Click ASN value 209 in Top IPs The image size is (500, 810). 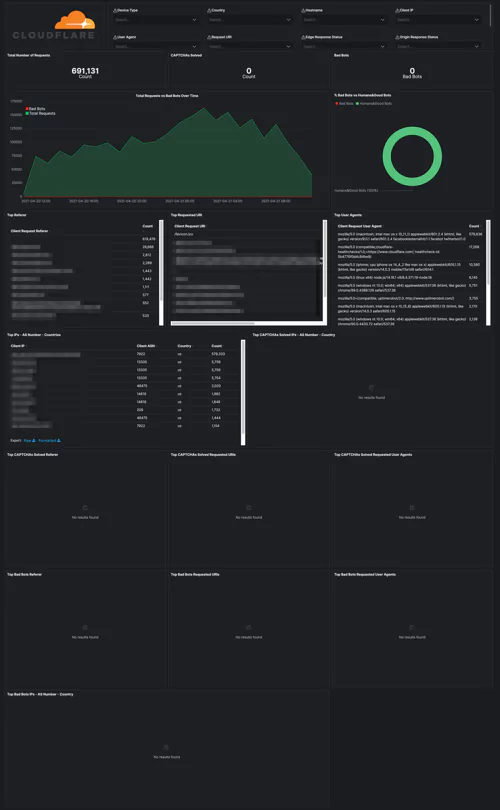(139, 409)
